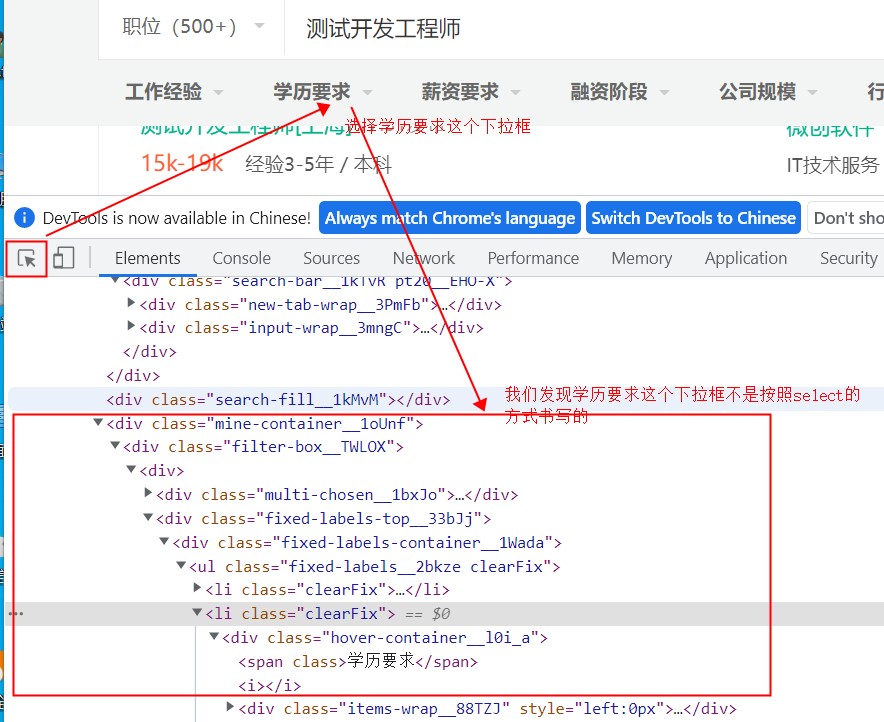The image size is (884, 722).
Task: Expand the input-wrap__3mngC div node
Action: 131,326
